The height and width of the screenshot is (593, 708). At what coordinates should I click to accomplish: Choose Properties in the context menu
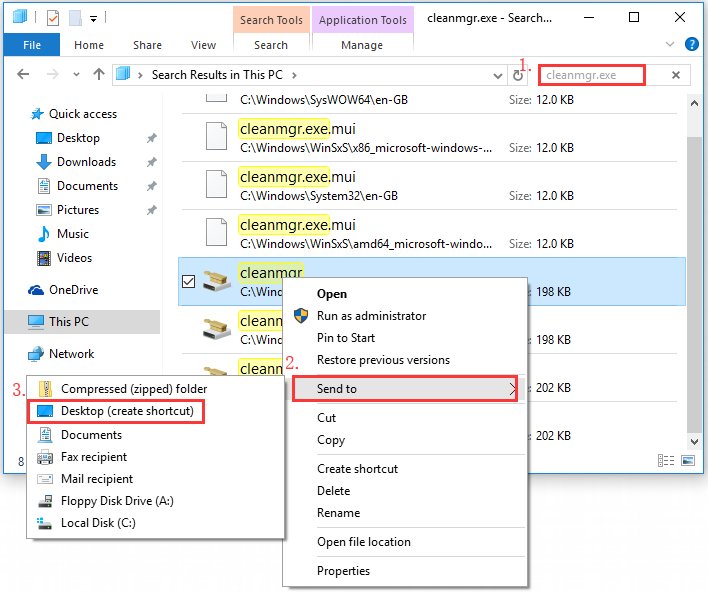[x=343, y=571]
